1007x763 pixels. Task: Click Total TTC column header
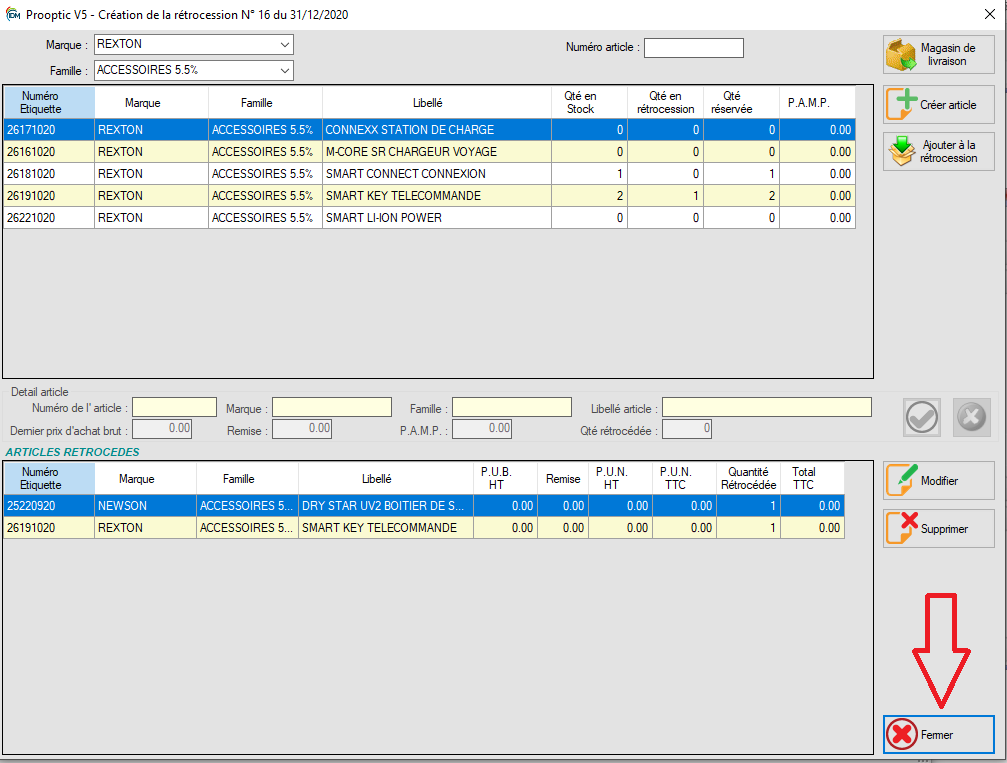pos(812,478)
